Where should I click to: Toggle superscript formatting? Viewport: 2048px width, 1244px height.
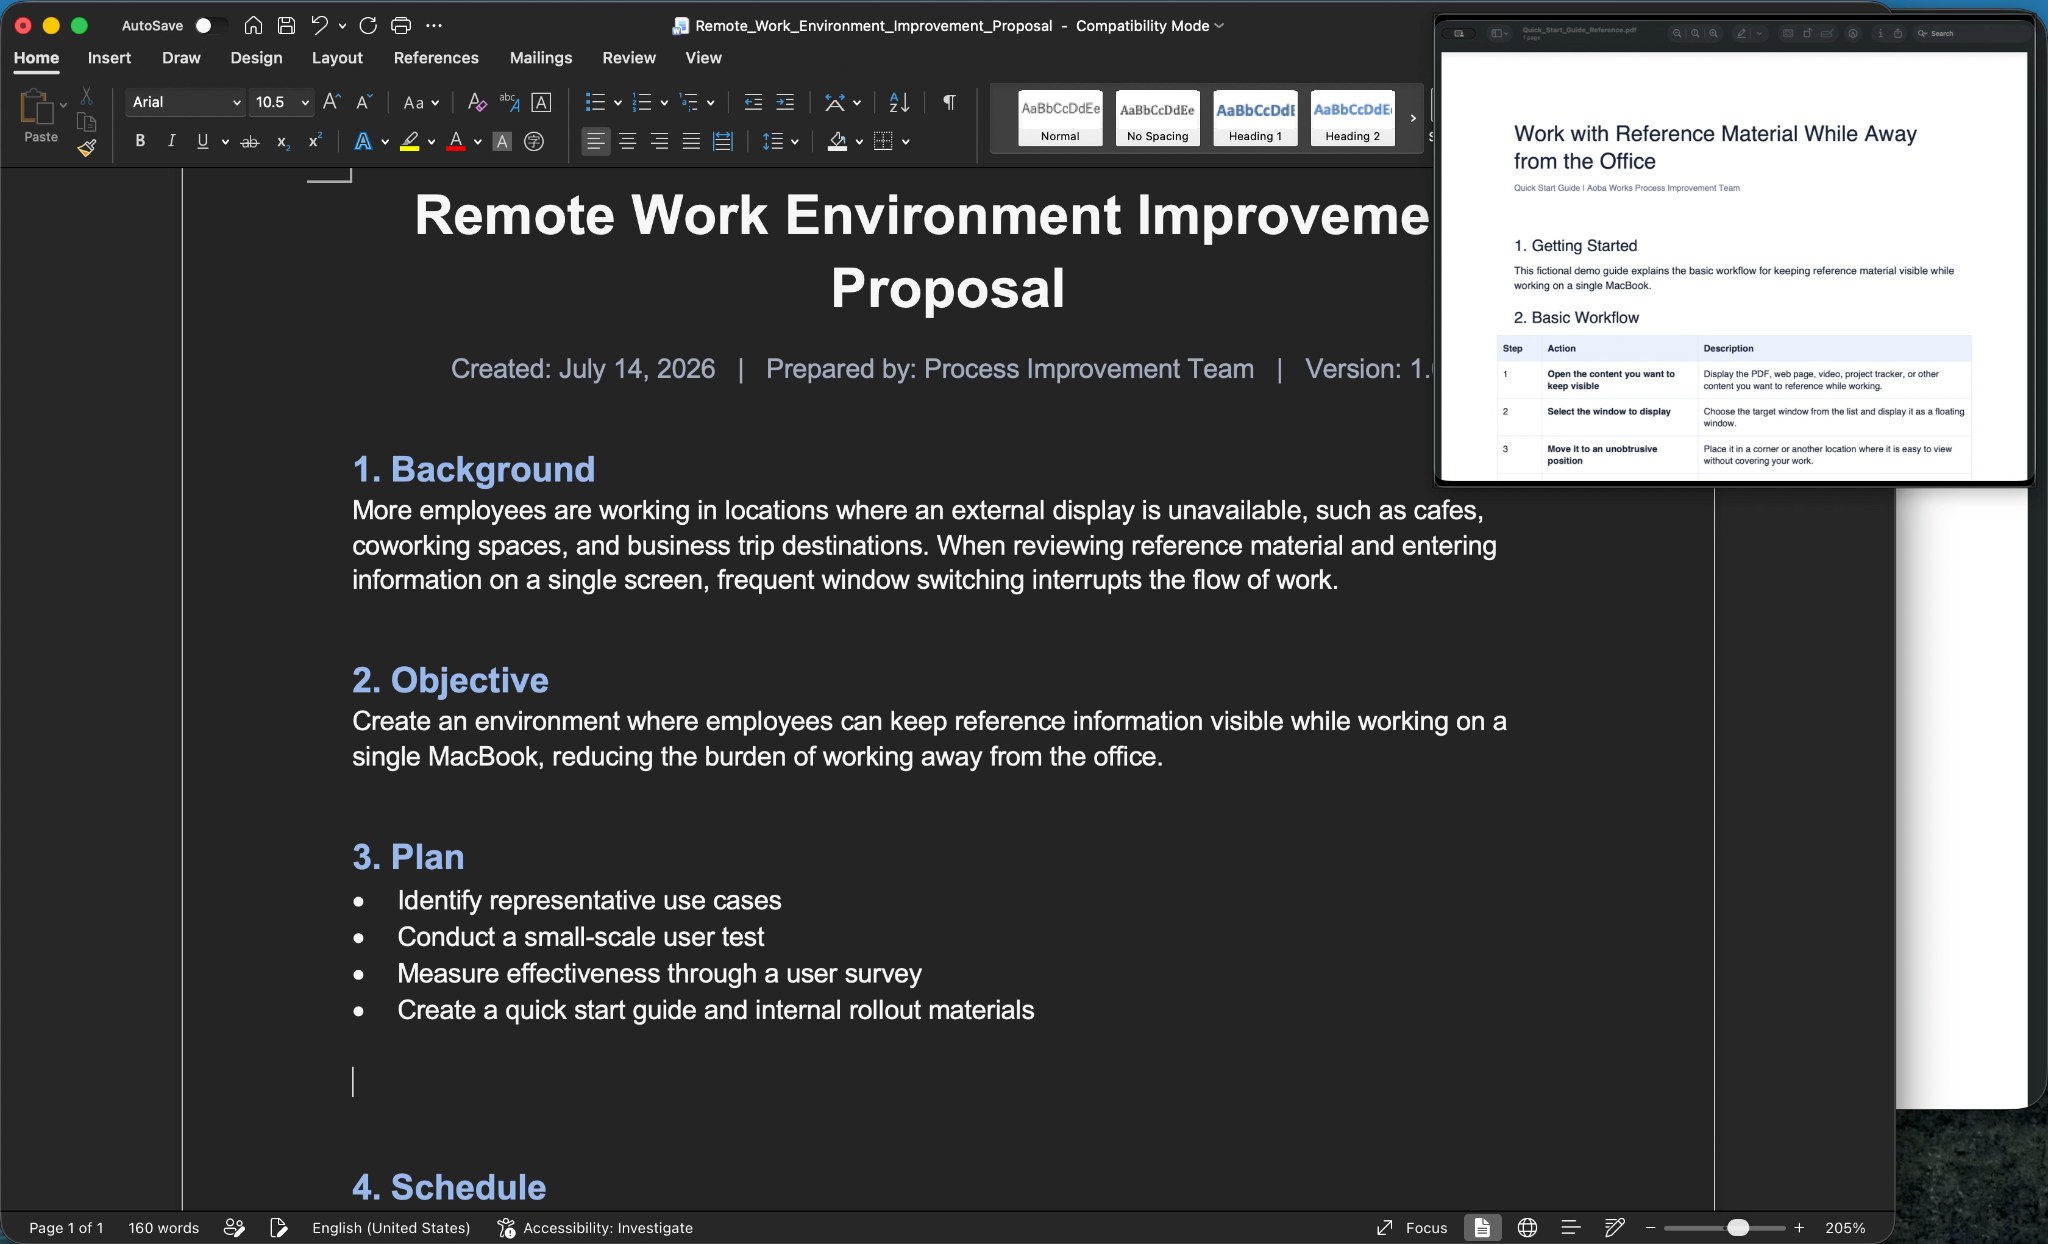[x=315, y=142]
